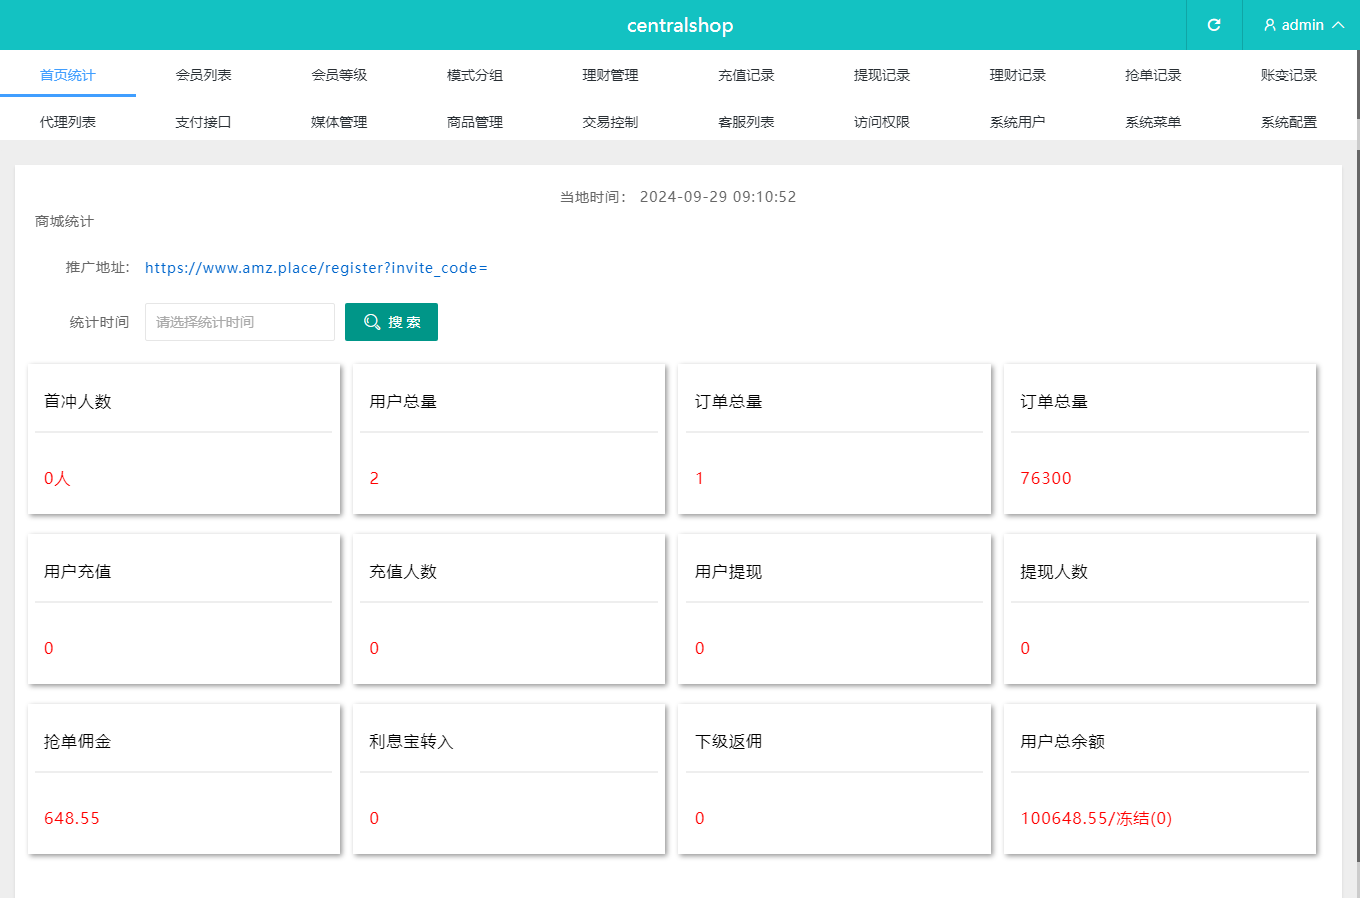Click the page vertical scrollbar

(1357, 500)
